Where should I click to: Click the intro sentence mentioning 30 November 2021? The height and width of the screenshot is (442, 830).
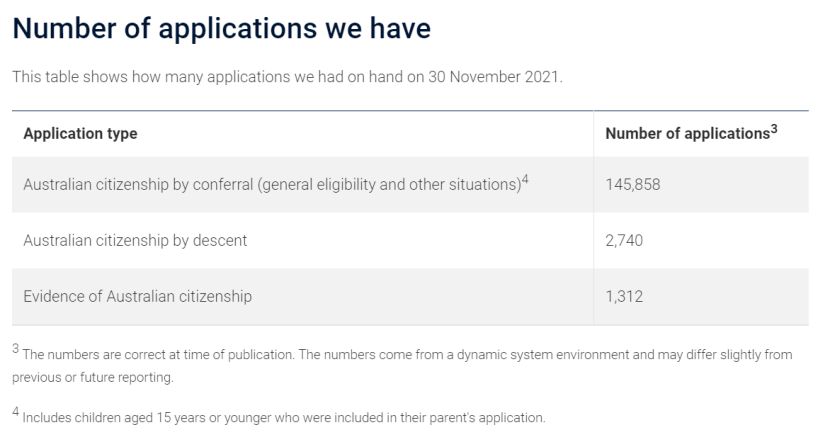tap(287, 77)
